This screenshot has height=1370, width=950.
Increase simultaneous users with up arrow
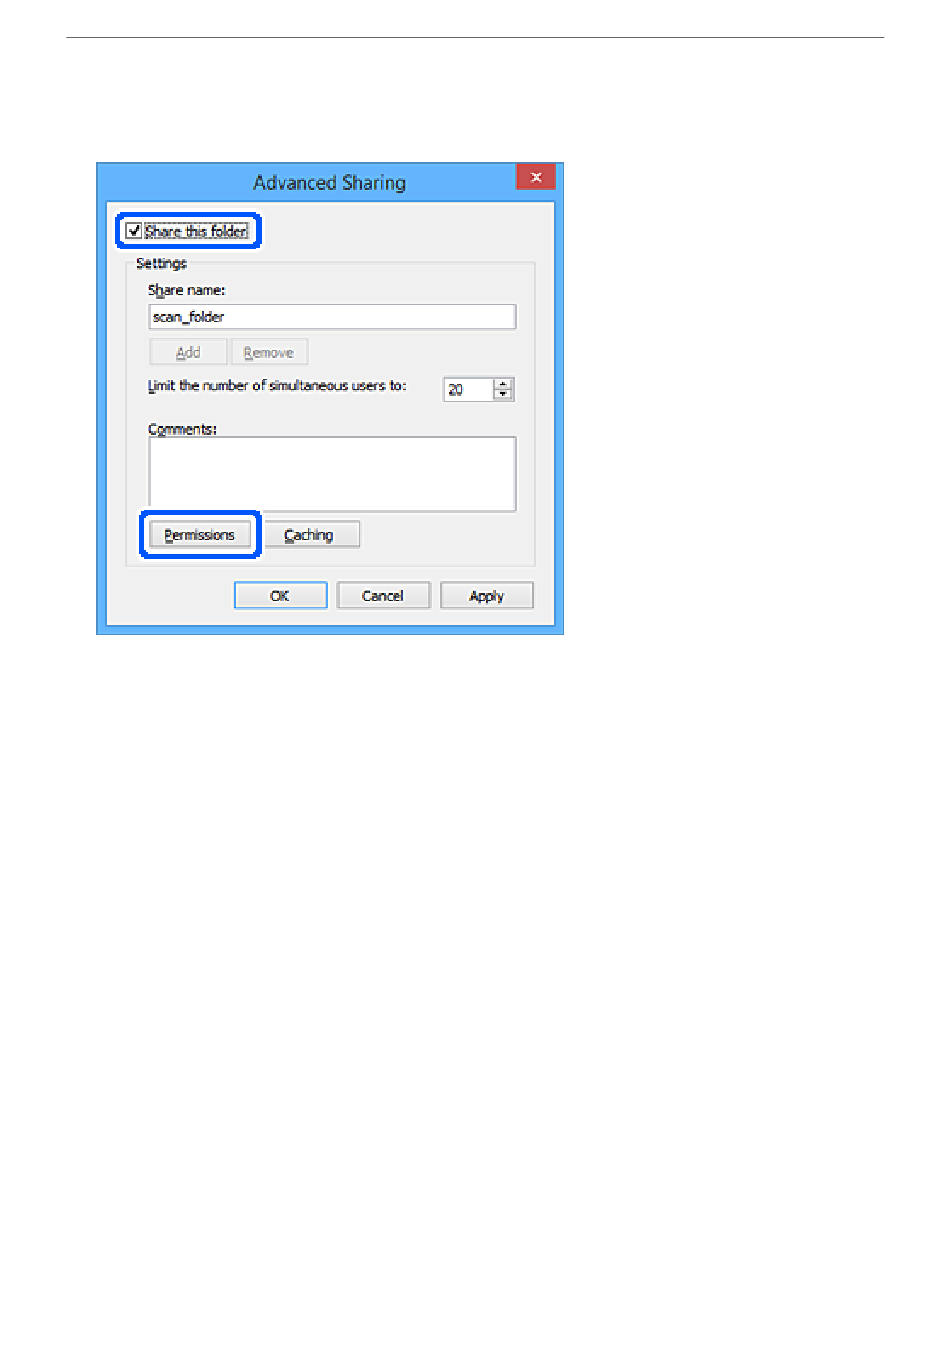[x=504, y=384]
